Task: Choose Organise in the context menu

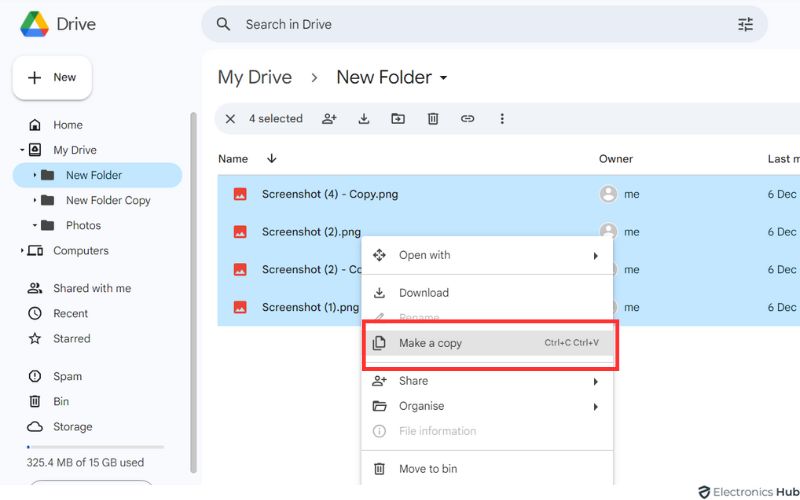Action: coord(487,406)
